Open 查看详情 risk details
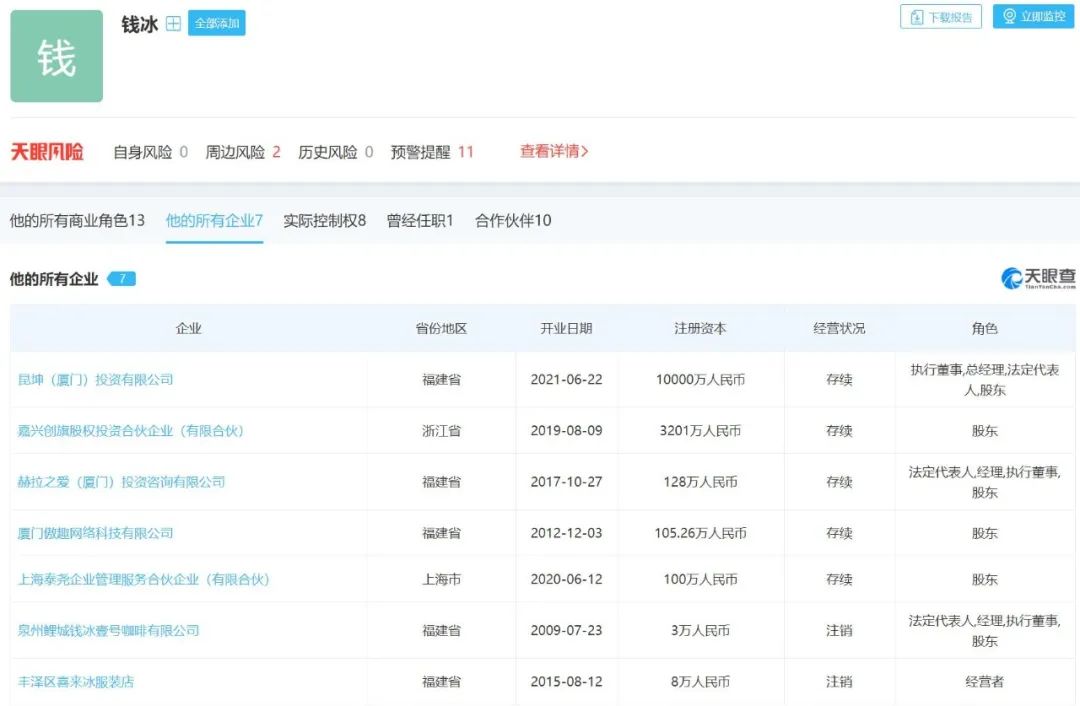The image size is (1080, 706). pyautogui.click(x=554, y=152)
